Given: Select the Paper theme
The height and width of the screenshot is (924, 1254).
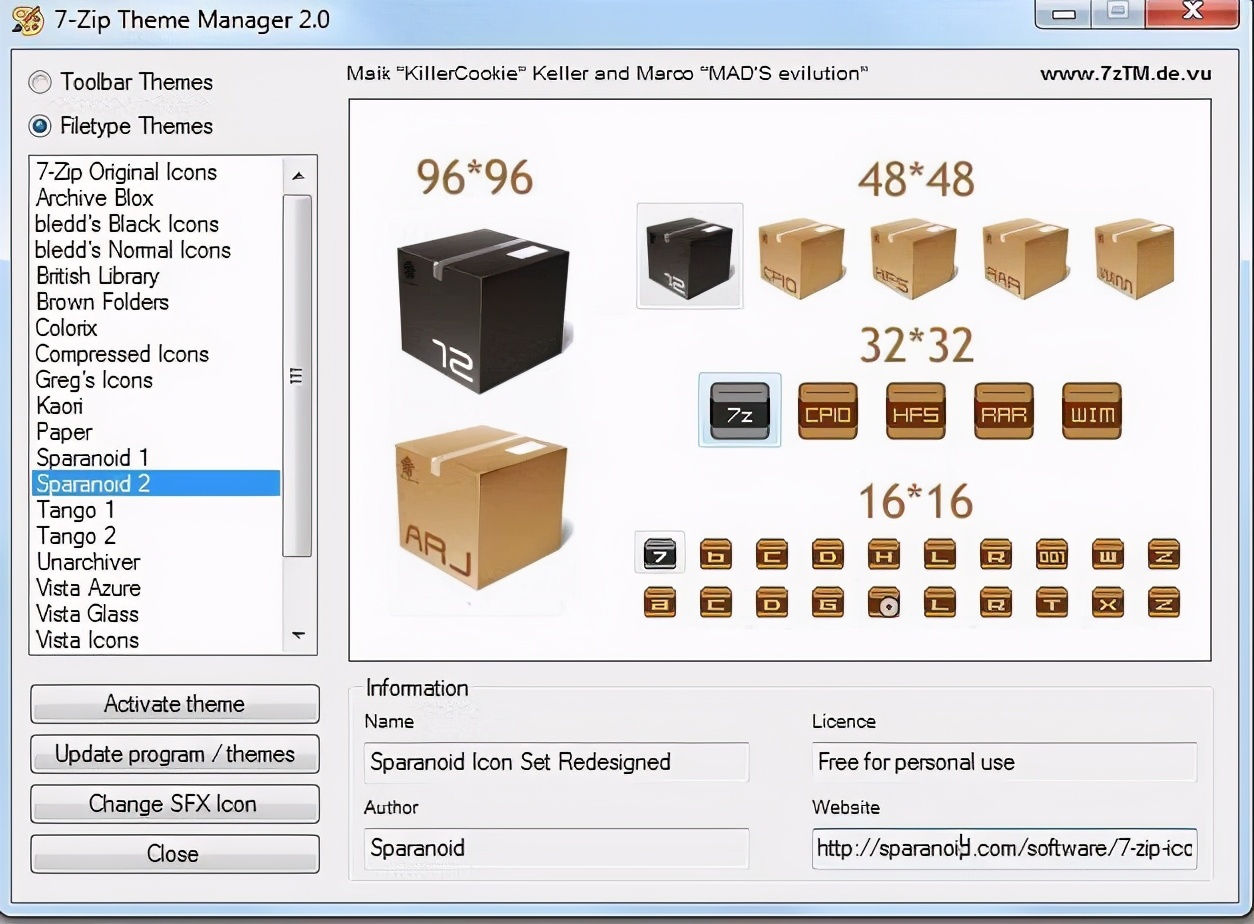Looking at the screenshot, I should pos(156,432).
